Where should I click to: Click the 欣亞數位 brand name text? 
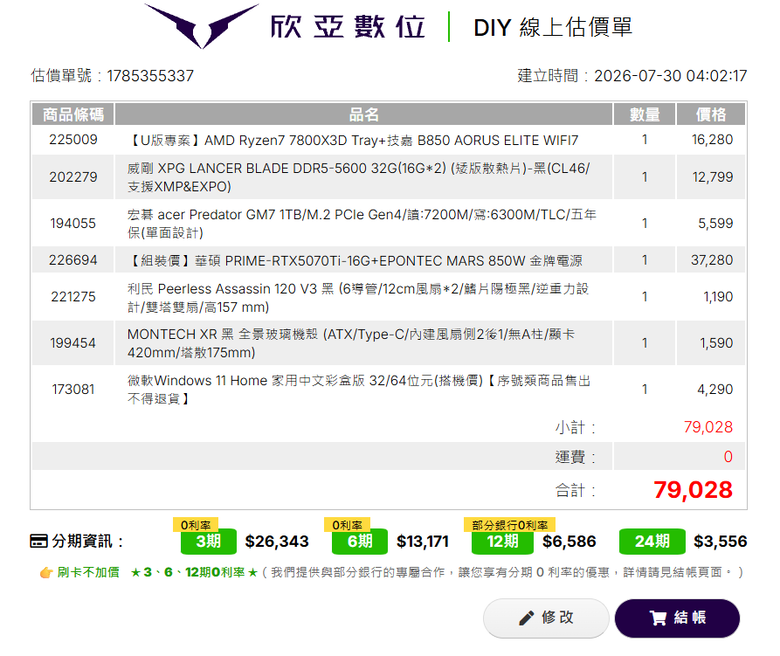pyautogui.click(x=348, y=27)
